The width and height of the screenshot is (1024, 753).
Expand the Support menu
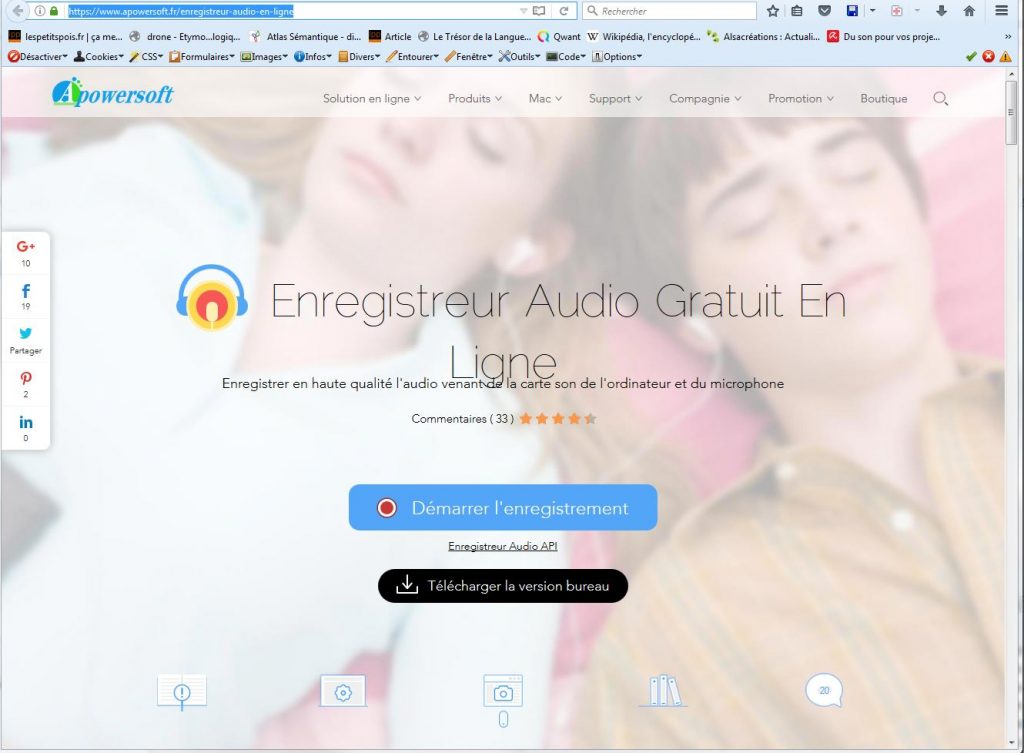[x=615, y=99]
